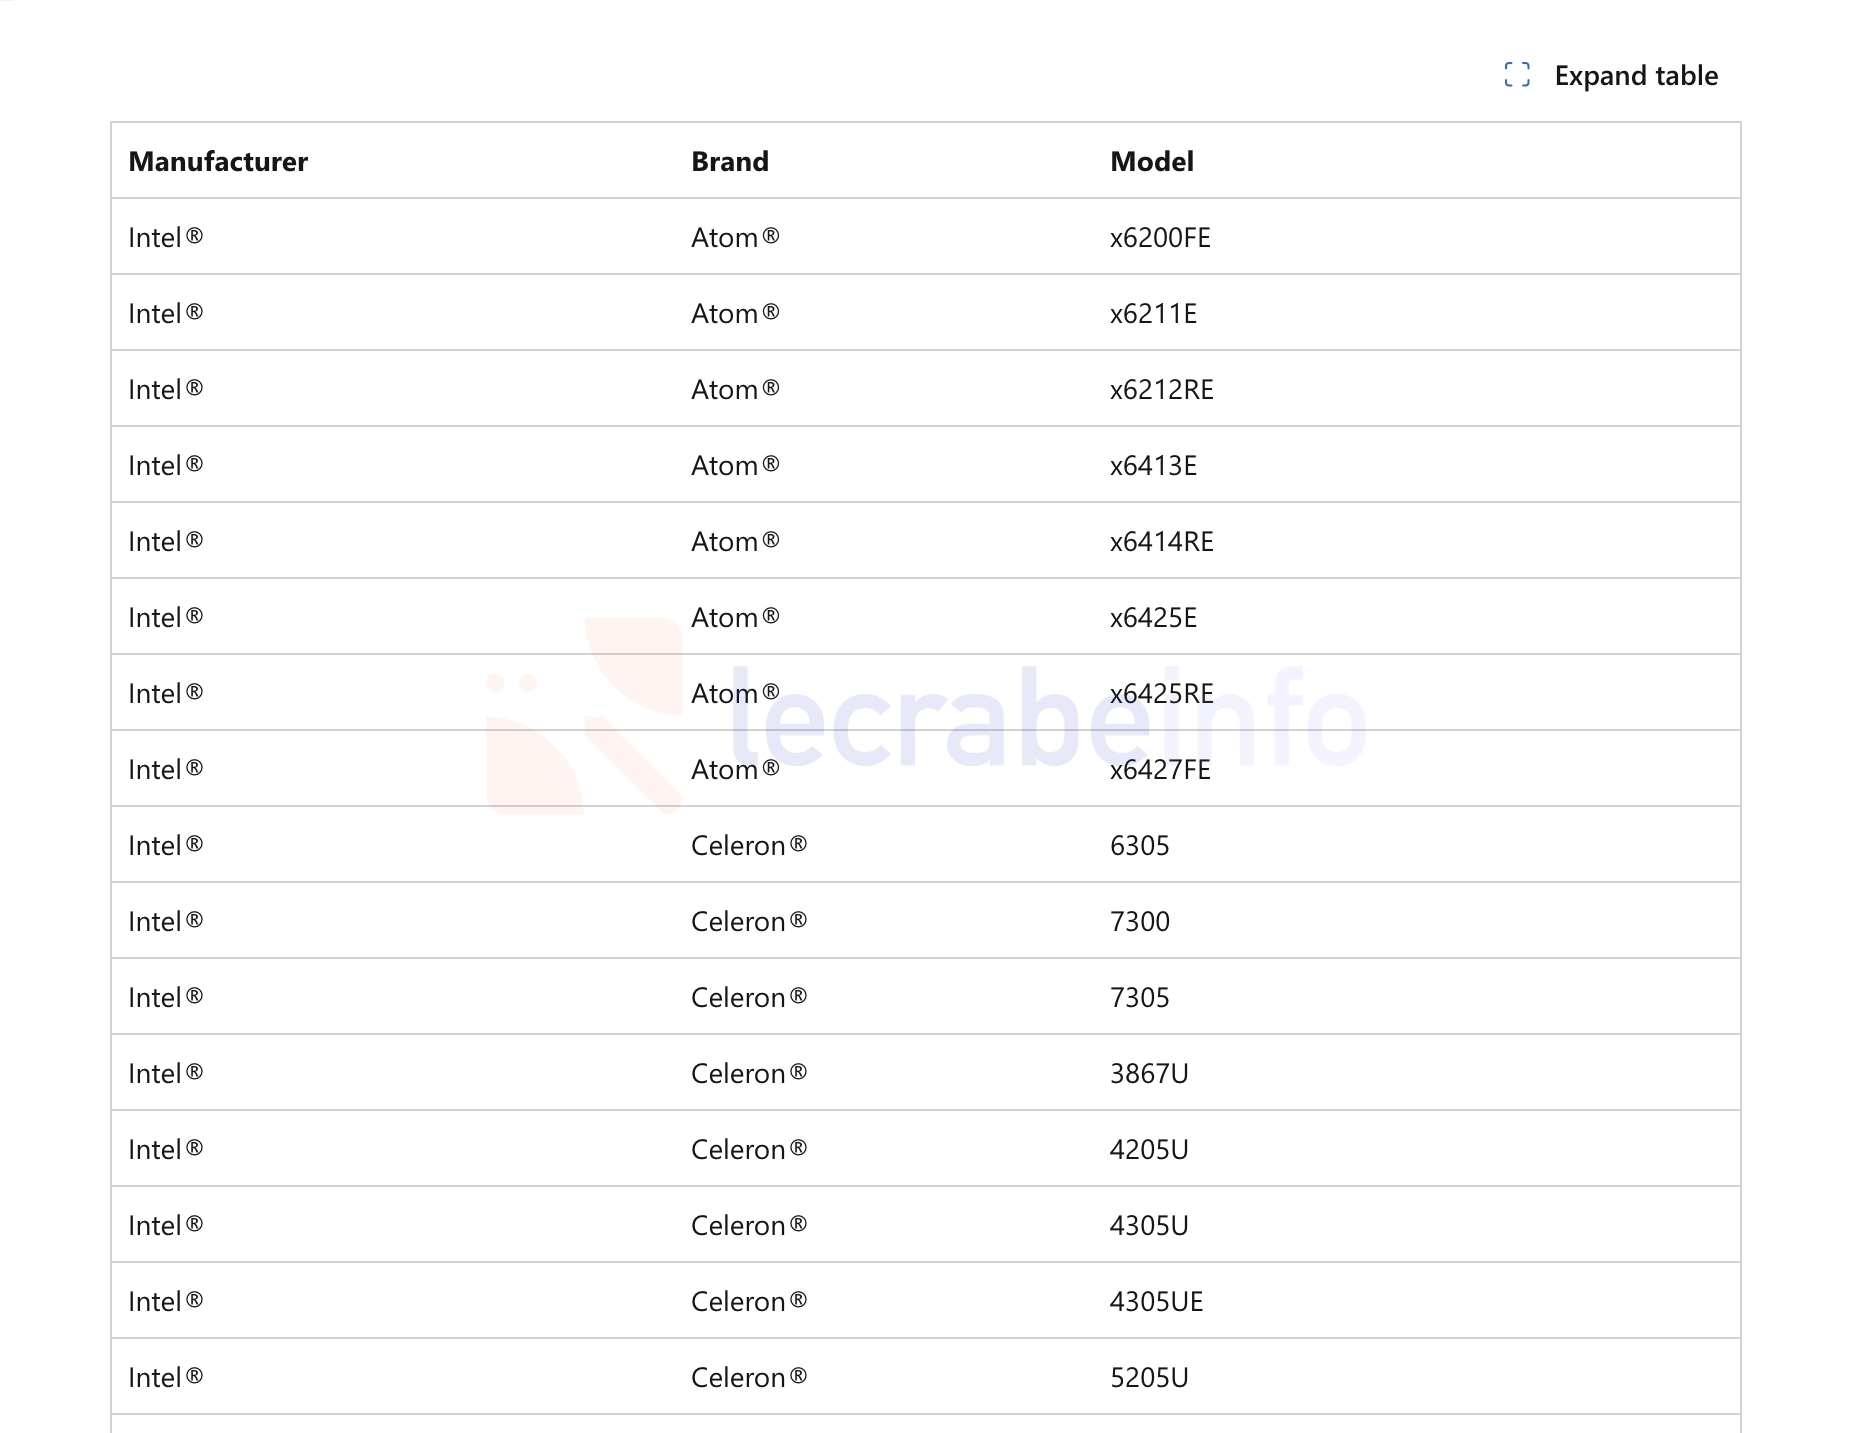The width and height of the screenshot is (1852, 1433).
Task: Click the Brand column header
Action: [729, 162]
